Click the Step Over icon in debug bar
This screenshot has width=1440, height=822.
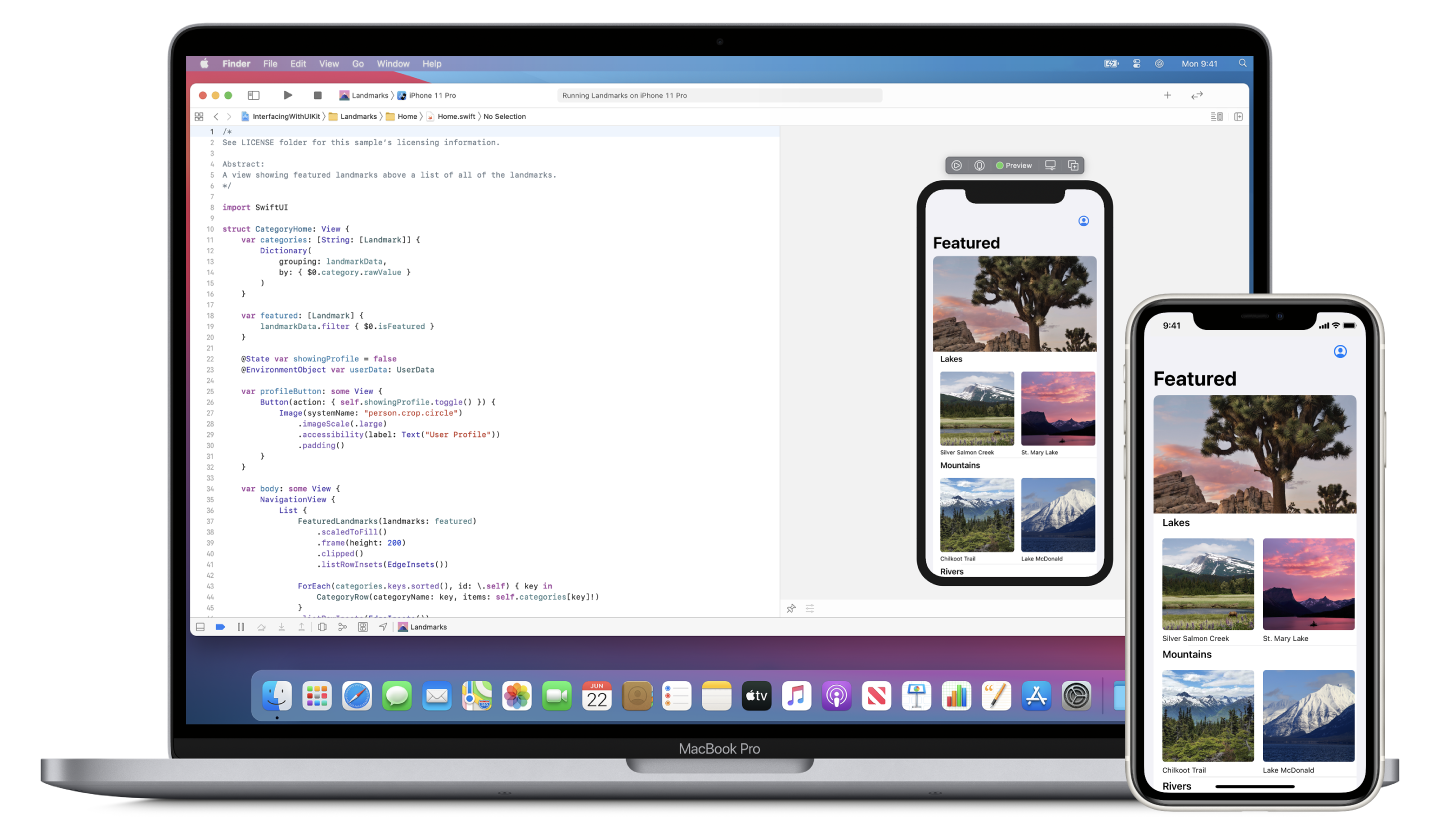pyautogui.click(x=263, y=627)
